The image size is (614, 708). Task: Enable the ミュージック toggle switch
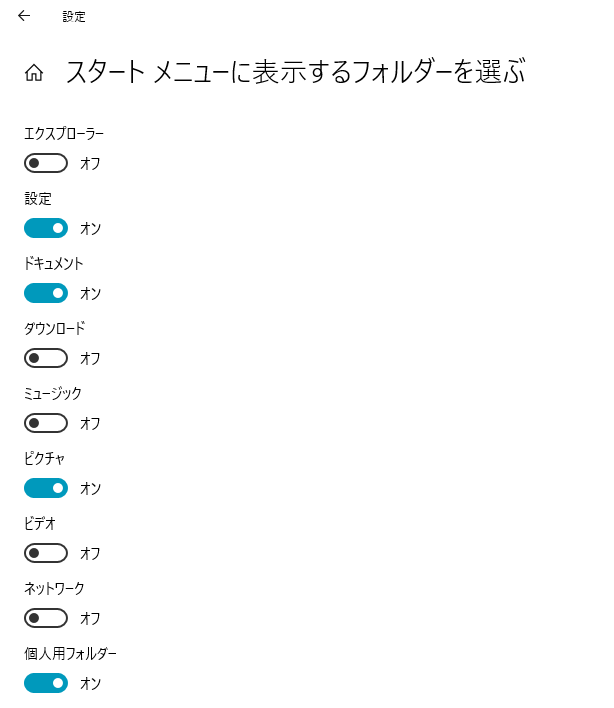click(x=46, y=423)
